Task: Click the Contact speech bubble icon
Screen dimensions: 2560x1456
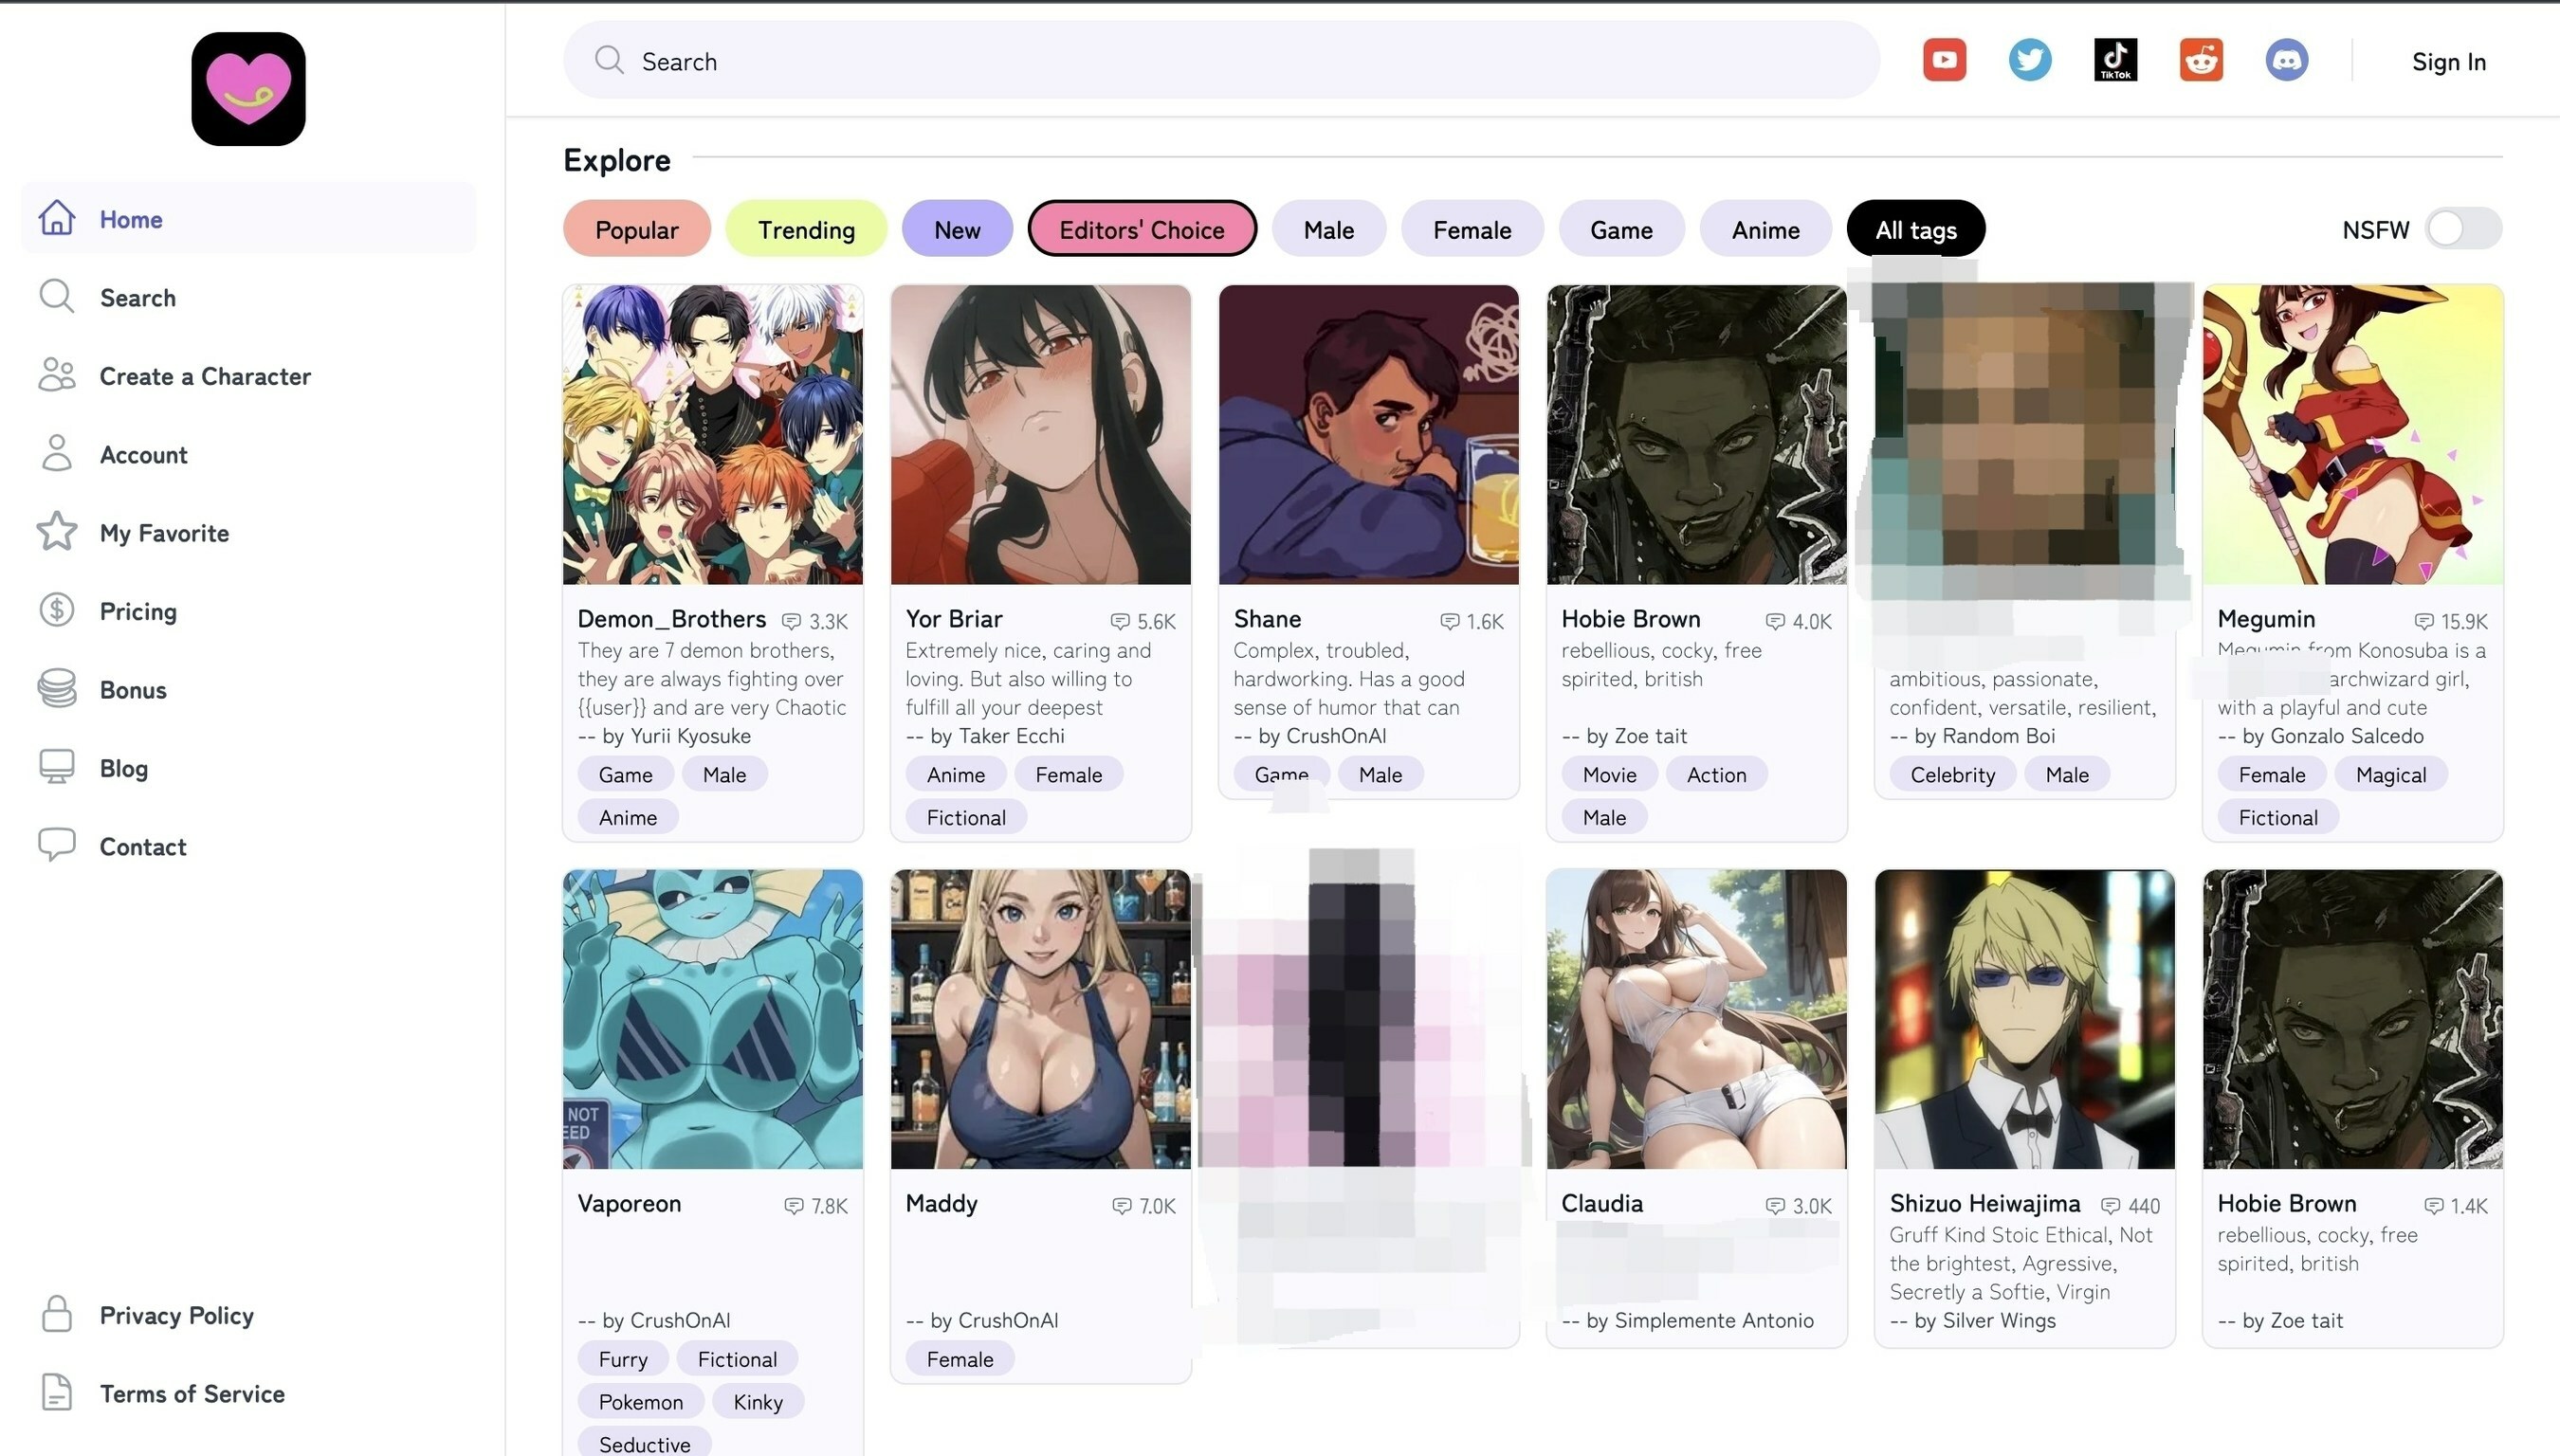Action: (x=57, y=845)
